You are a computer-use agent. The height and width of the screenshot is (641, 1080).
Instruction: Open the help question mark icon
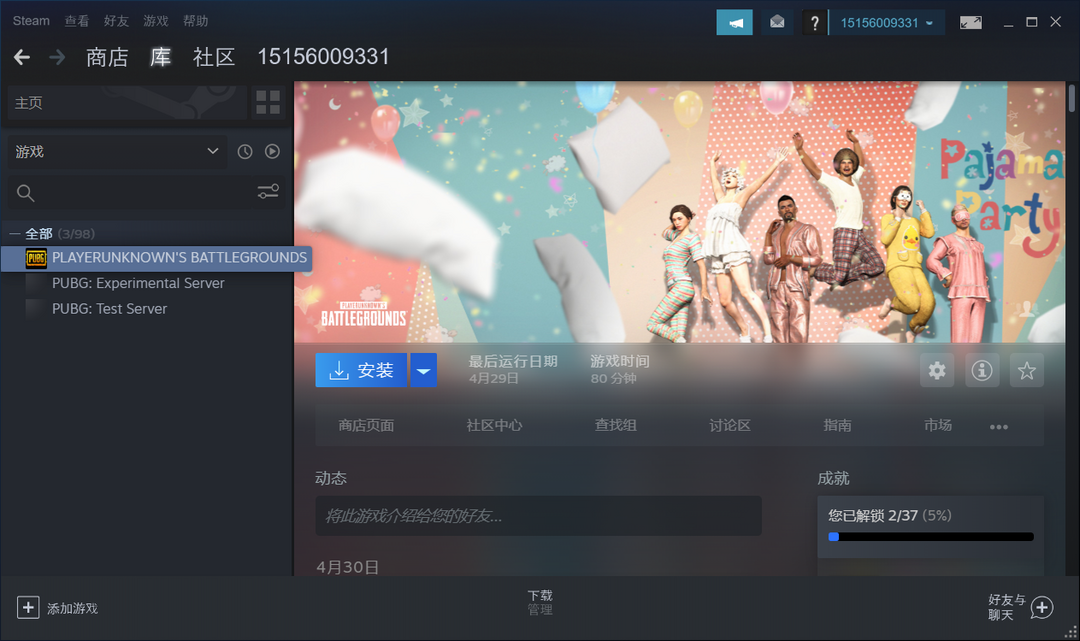click(x=814, y=23)
